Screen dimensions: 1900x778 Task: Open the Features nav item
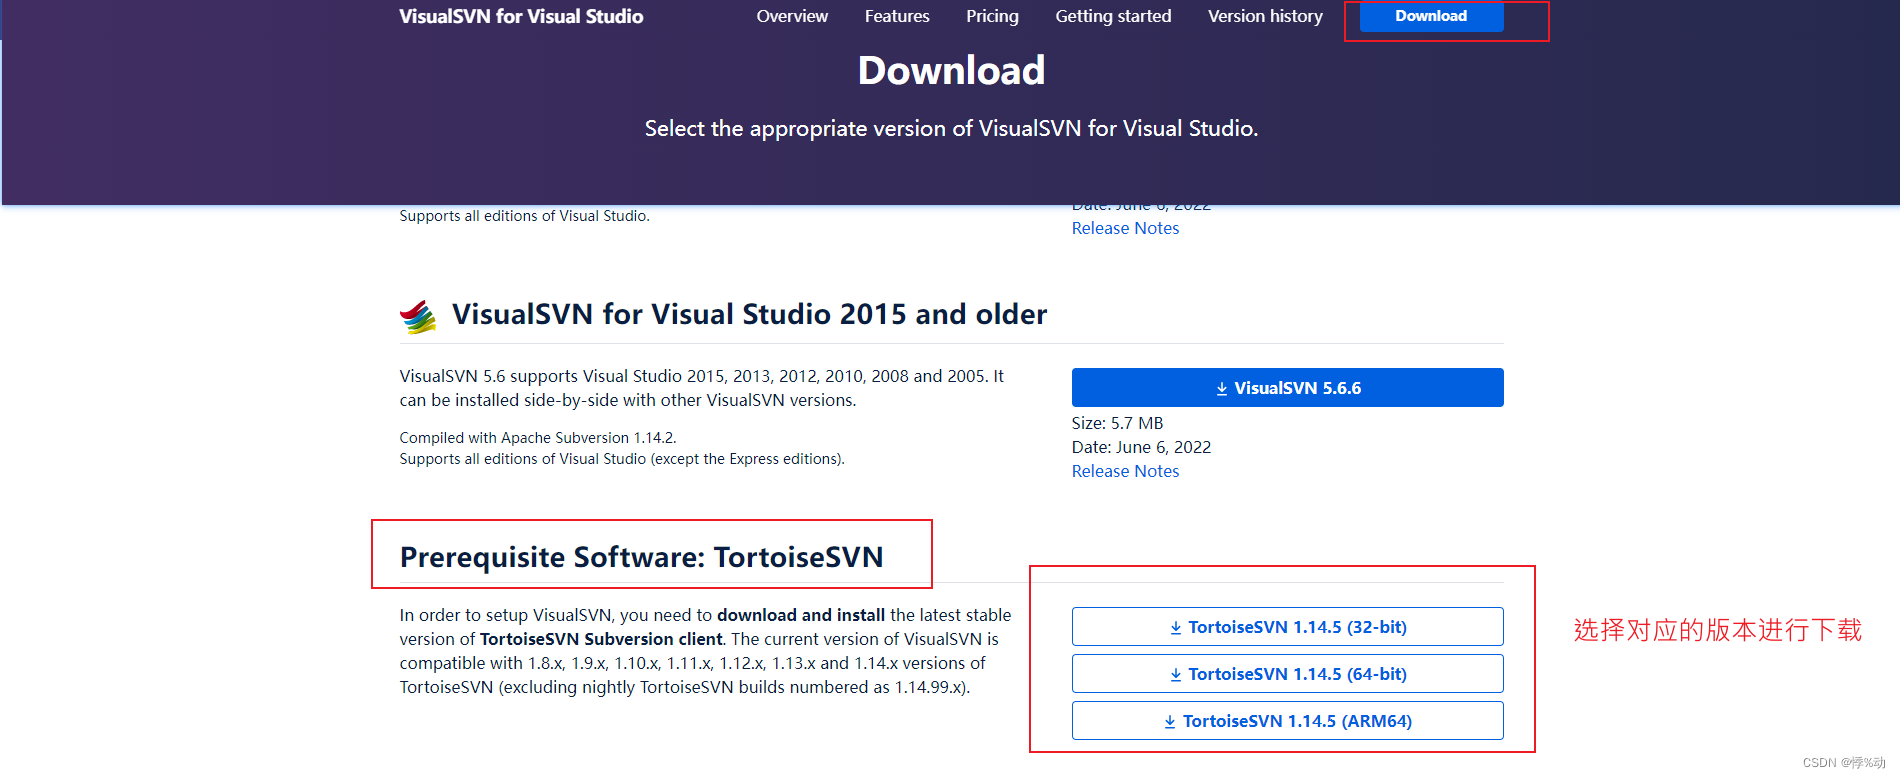pos(897,16)
